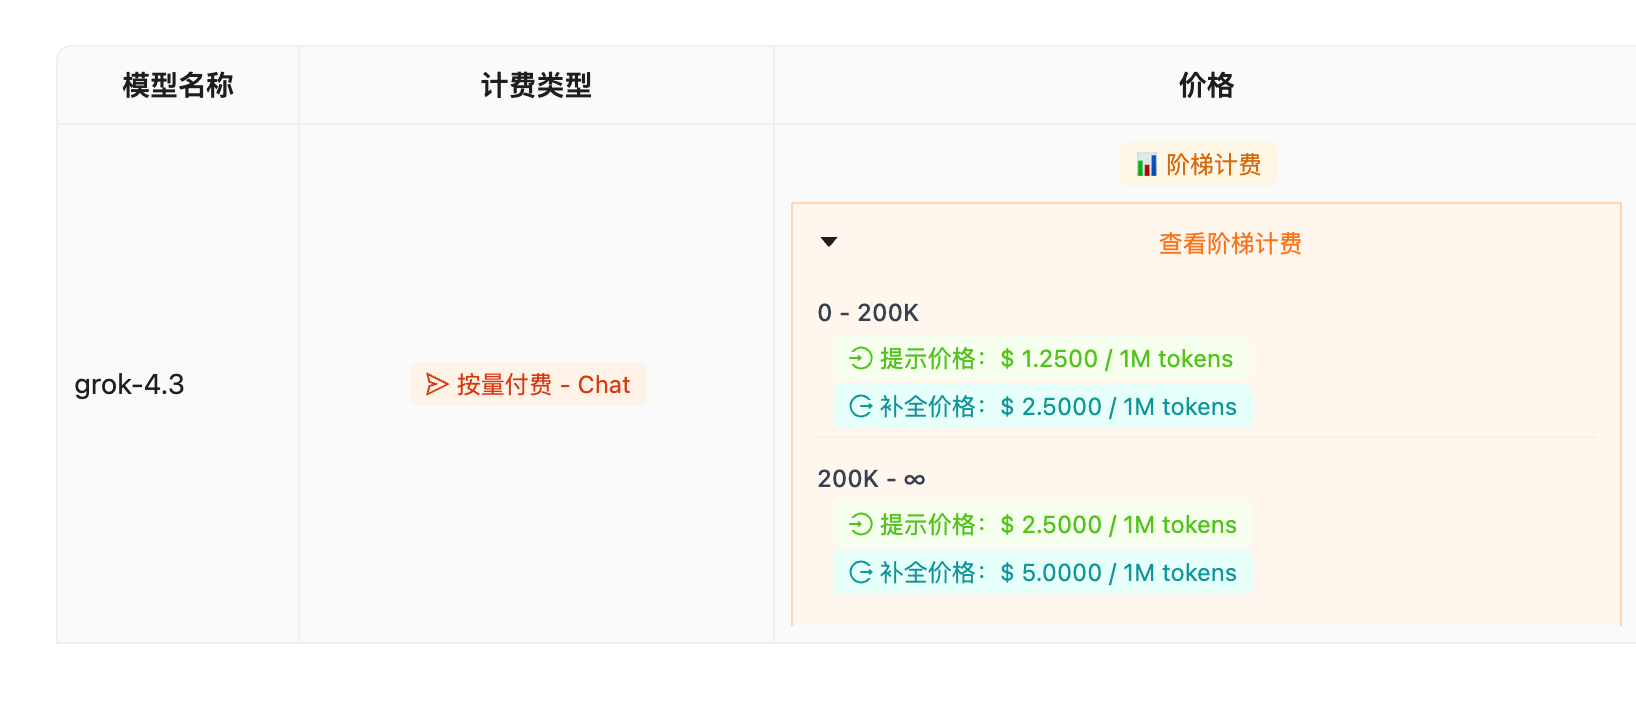Click the 补全价格 $ 5.0000 / 1M tokens tag
Image resolution: width=1636 pixels, height=708 pixels.
[x=1043, y=572]
